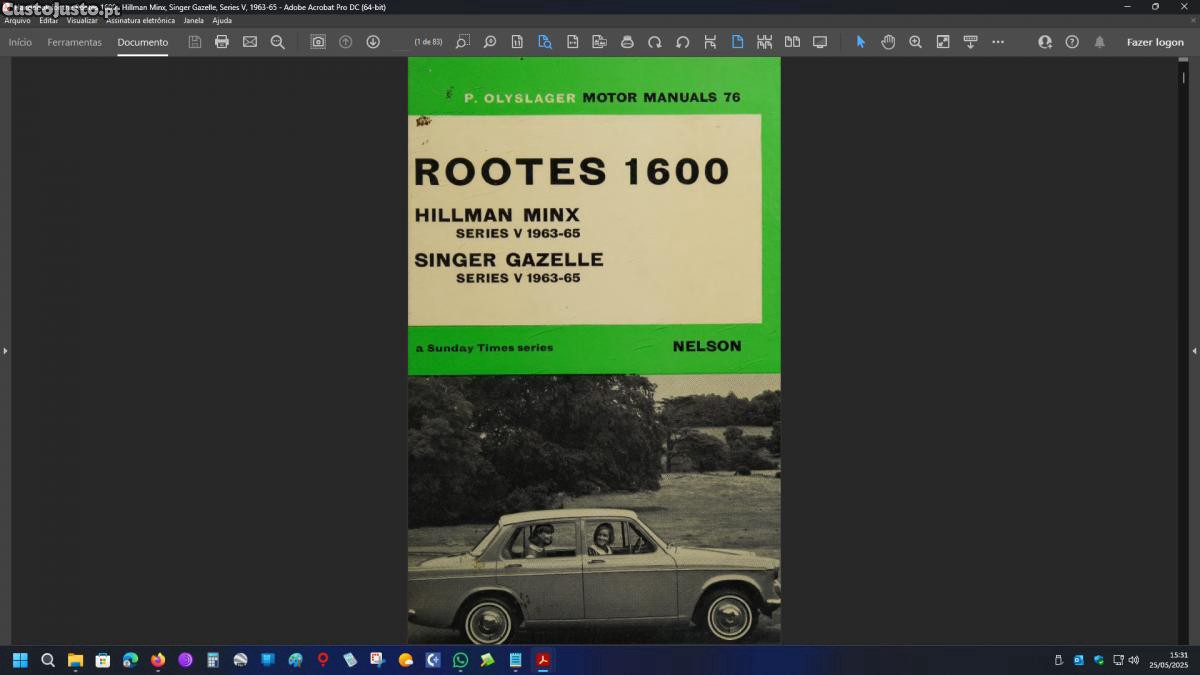Toggle single page view mode
The height and width of the screenshot is (675, 1200).
coord(737,42)
